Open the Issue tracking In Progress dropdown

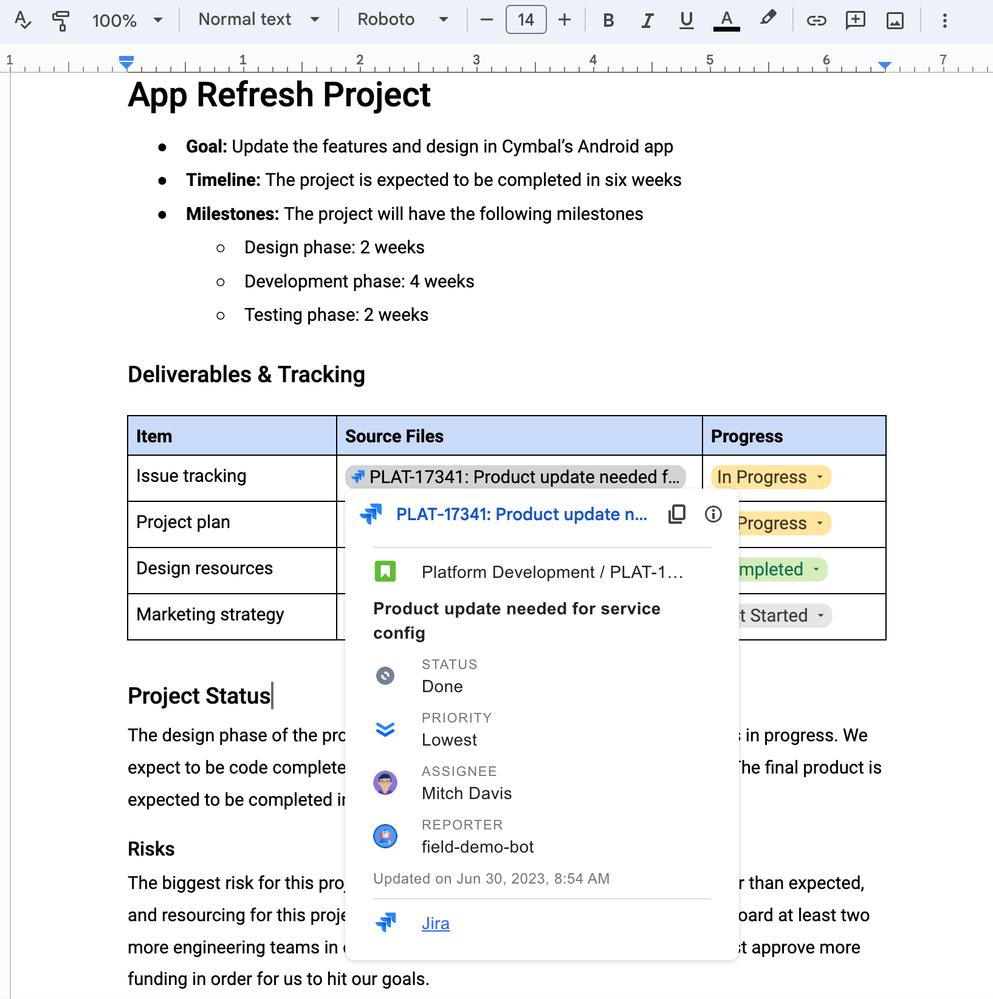771,477
